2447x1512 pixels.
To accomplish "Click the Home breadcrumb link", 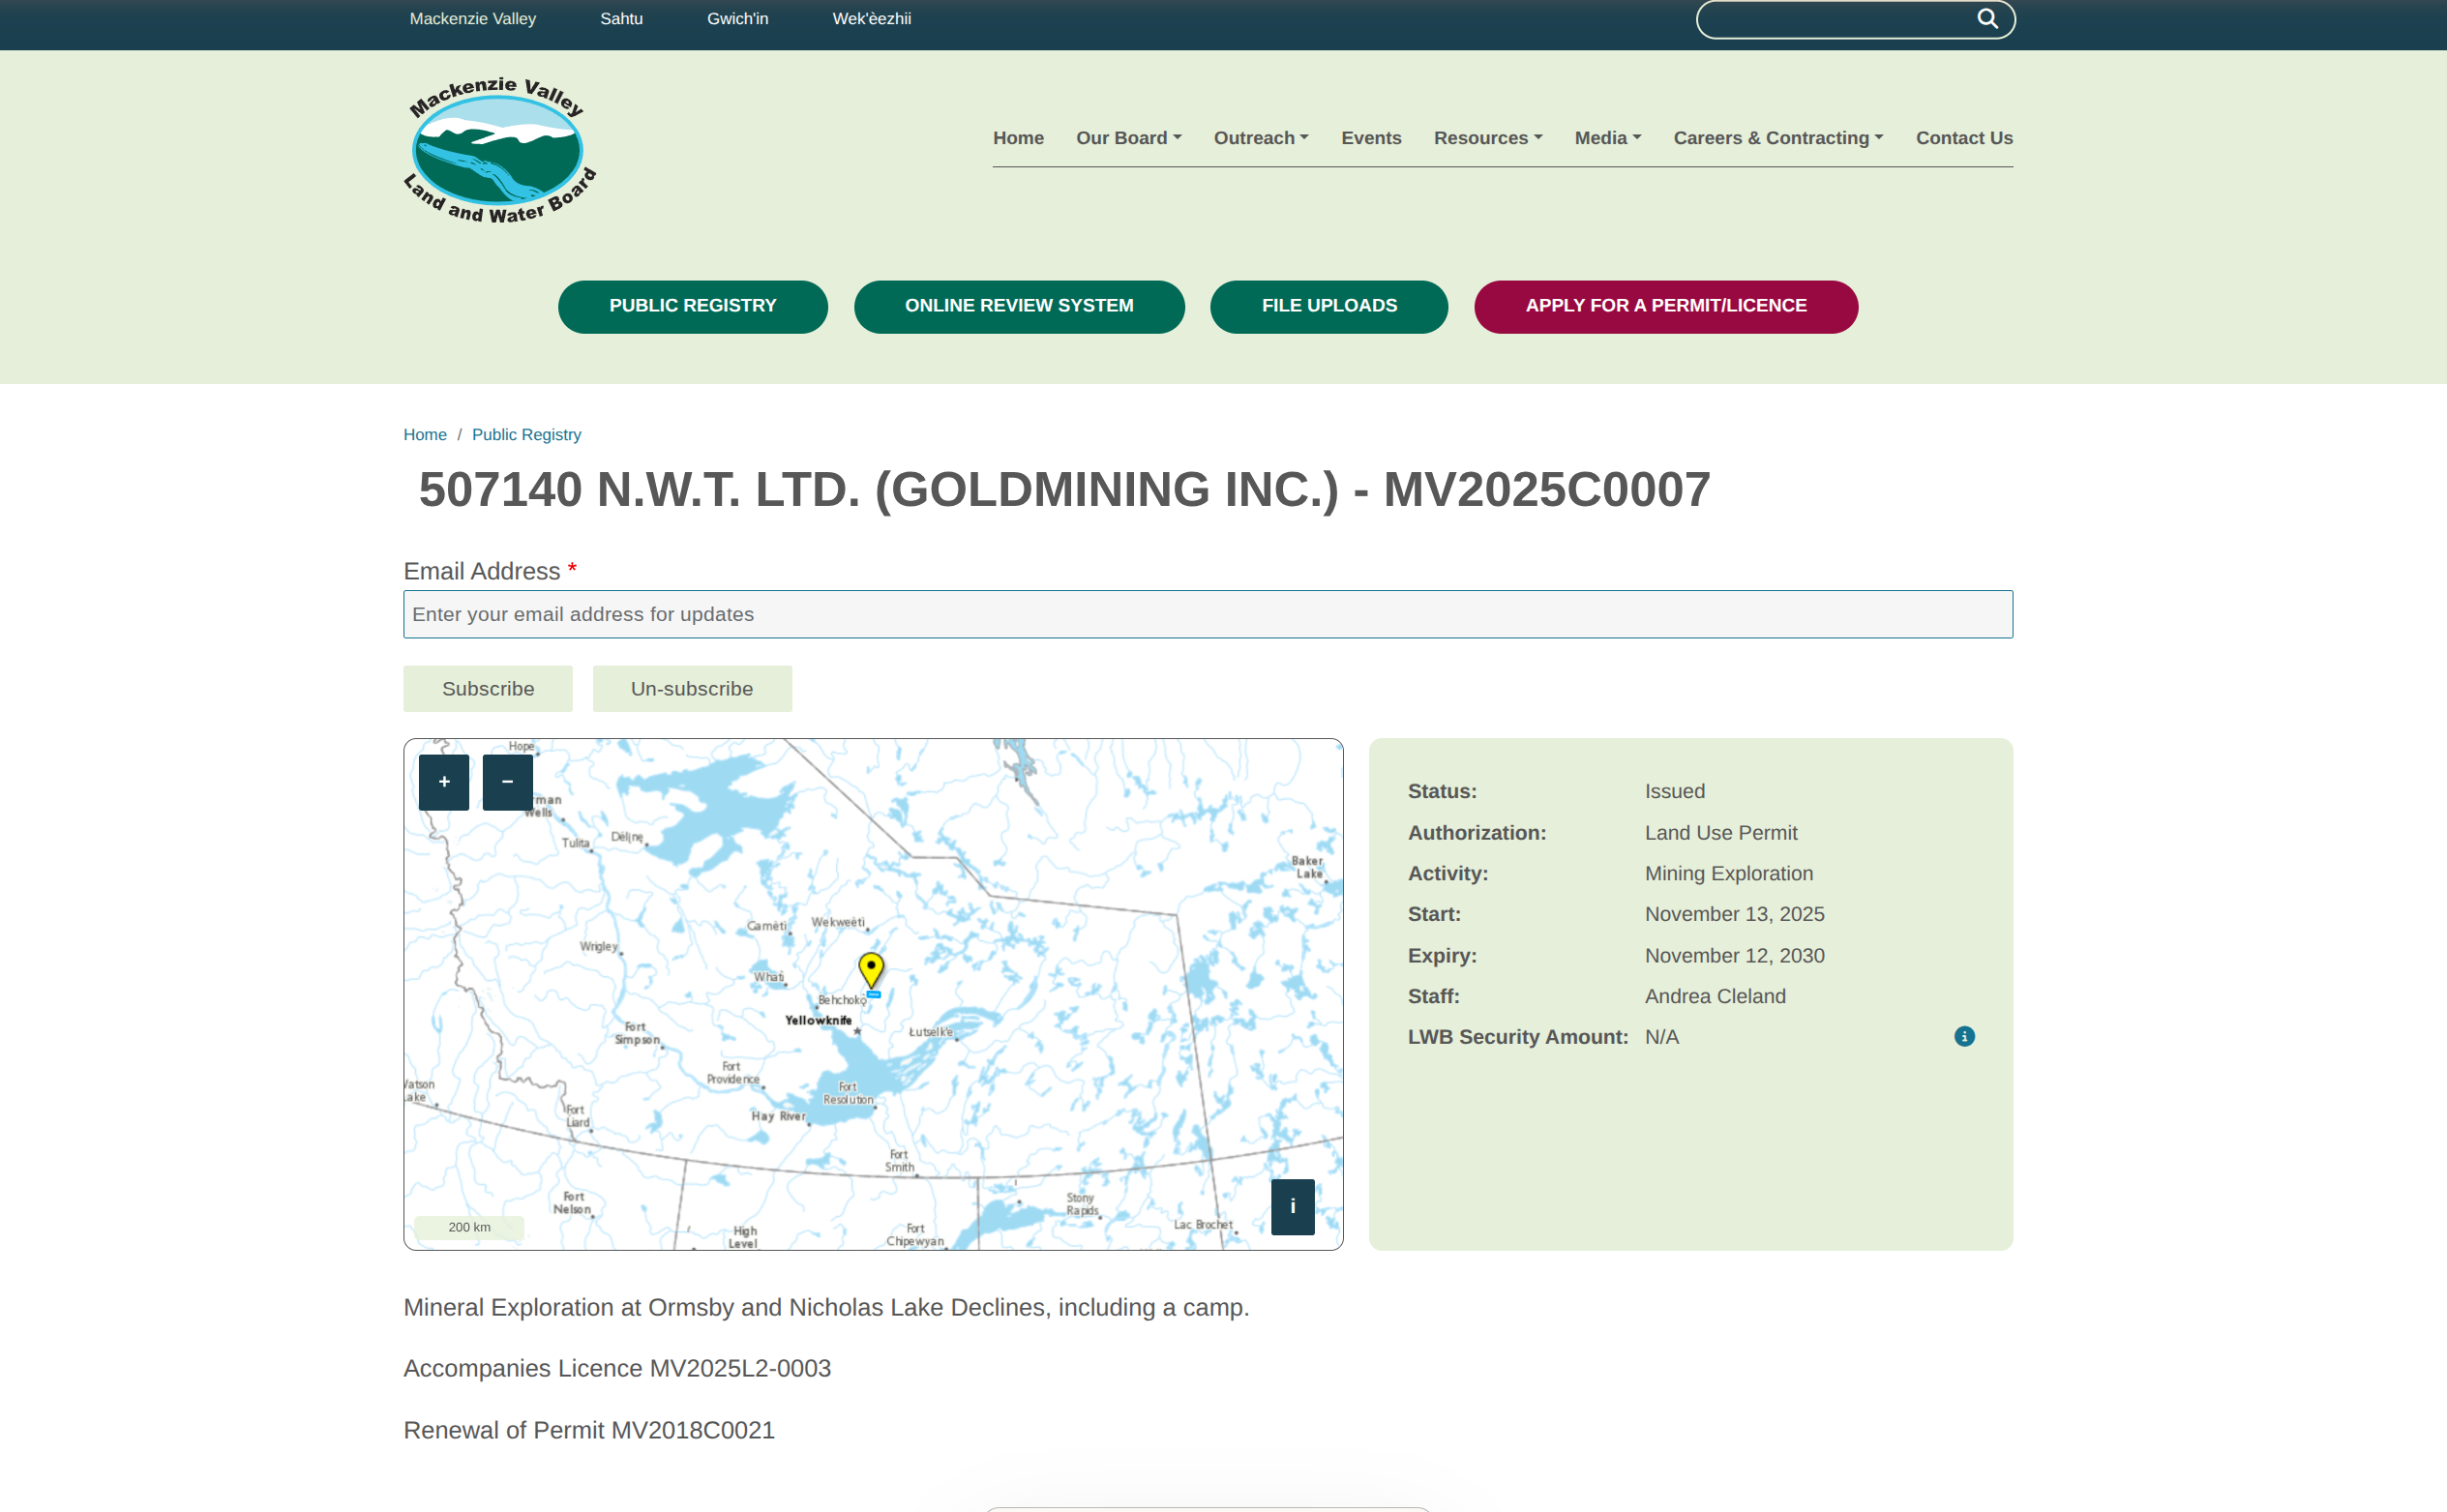I will pyautogui.click(x=425, y=434).
